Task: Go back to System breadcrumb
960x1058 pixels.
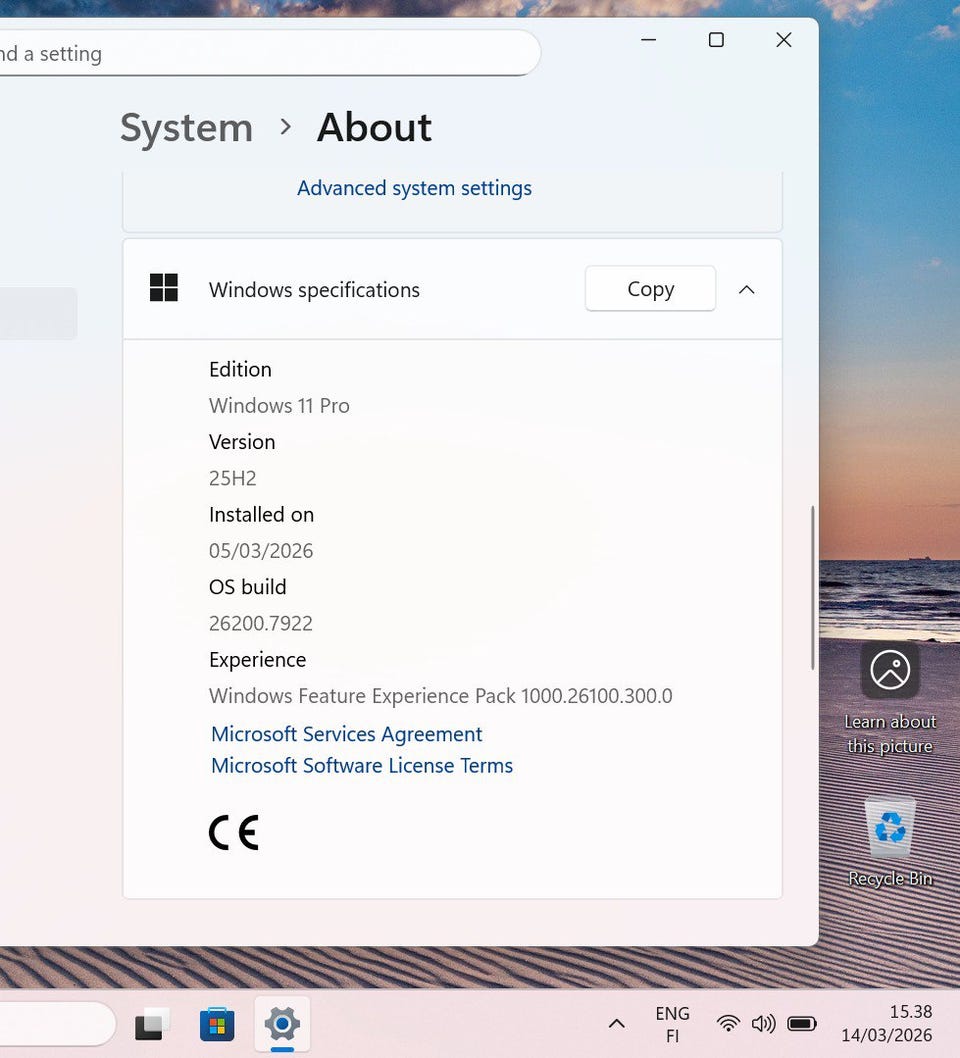Action: 186,128
